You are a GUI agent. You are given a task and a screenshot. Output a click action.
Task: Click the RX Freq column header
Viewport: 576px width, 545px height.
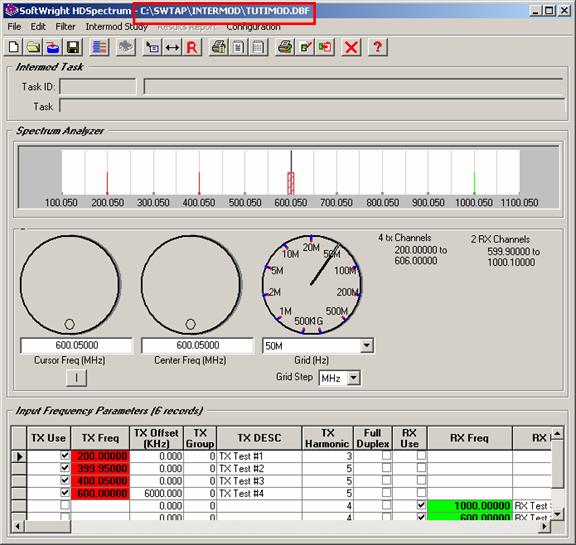pos(470,438)
